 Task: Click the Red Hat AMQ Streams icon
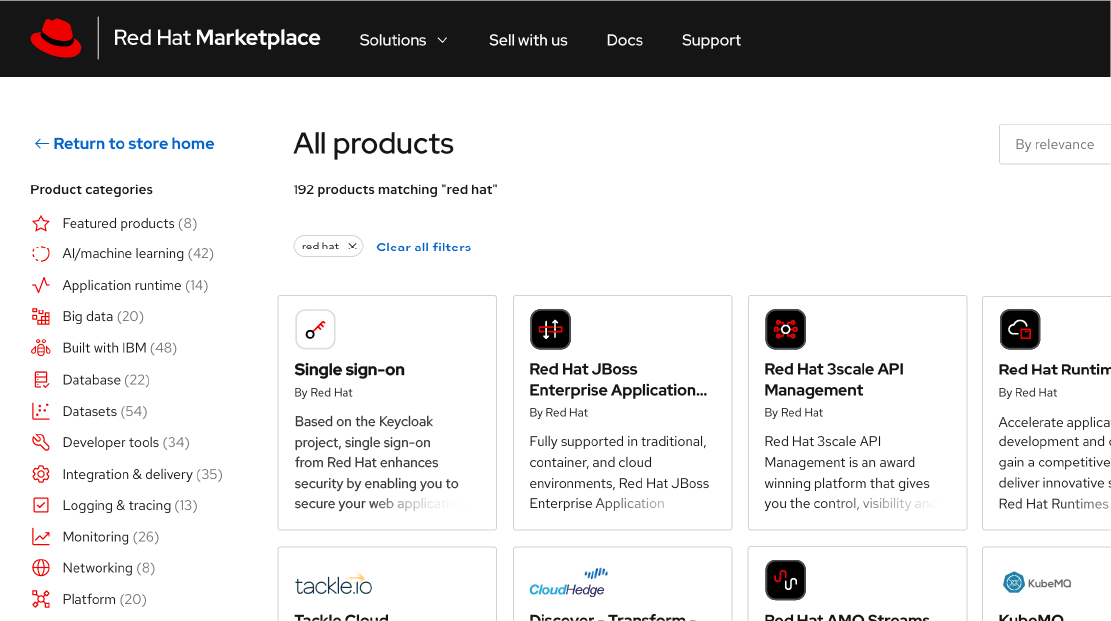pyautogui.click(x=785, y=580)
